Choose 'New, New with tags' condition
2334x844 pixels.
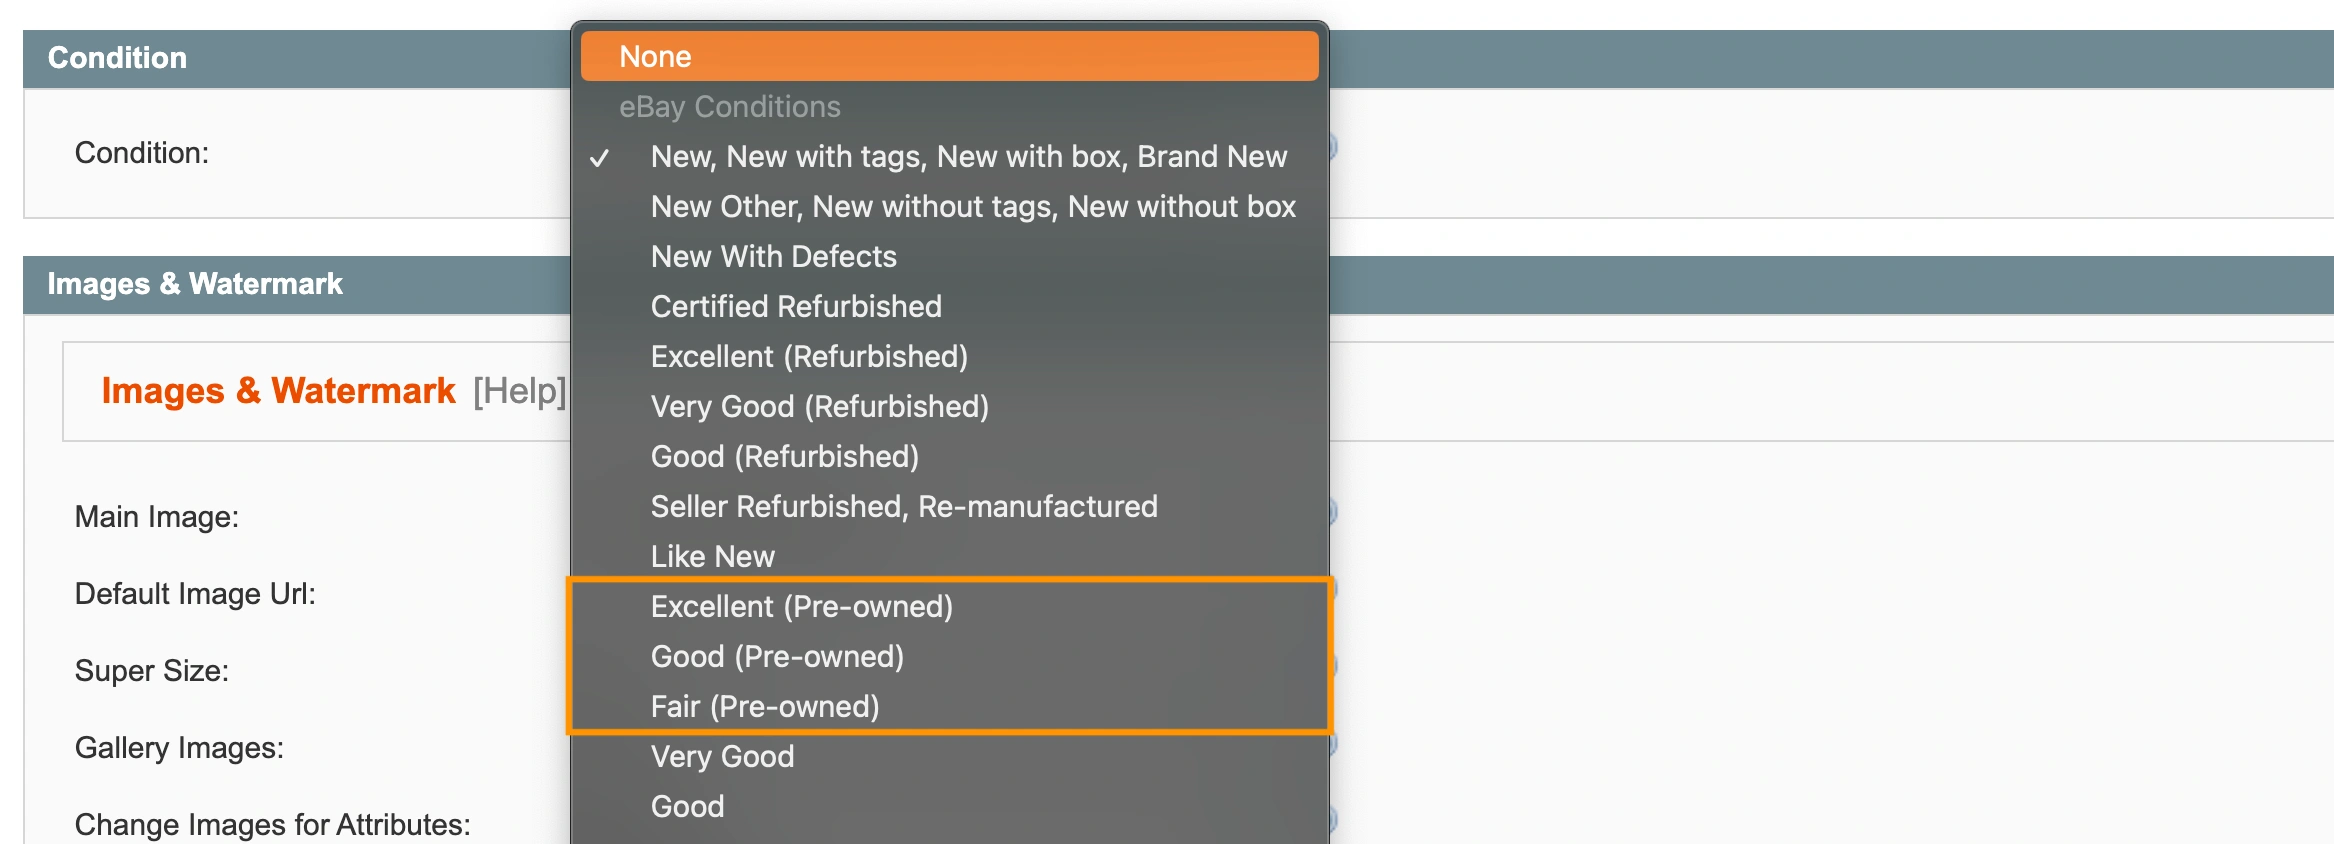click(x=968, y=157)
